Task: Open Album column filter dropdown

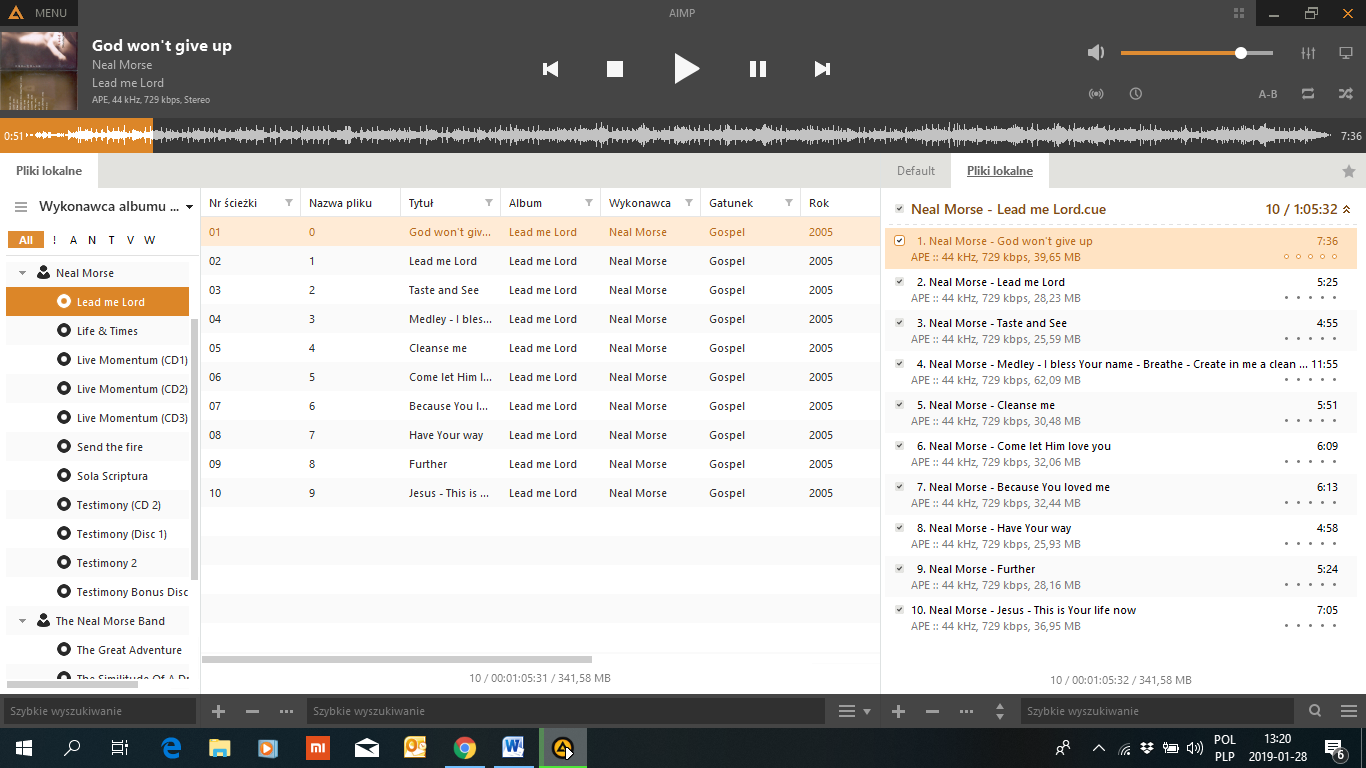Action: point(589,203)
